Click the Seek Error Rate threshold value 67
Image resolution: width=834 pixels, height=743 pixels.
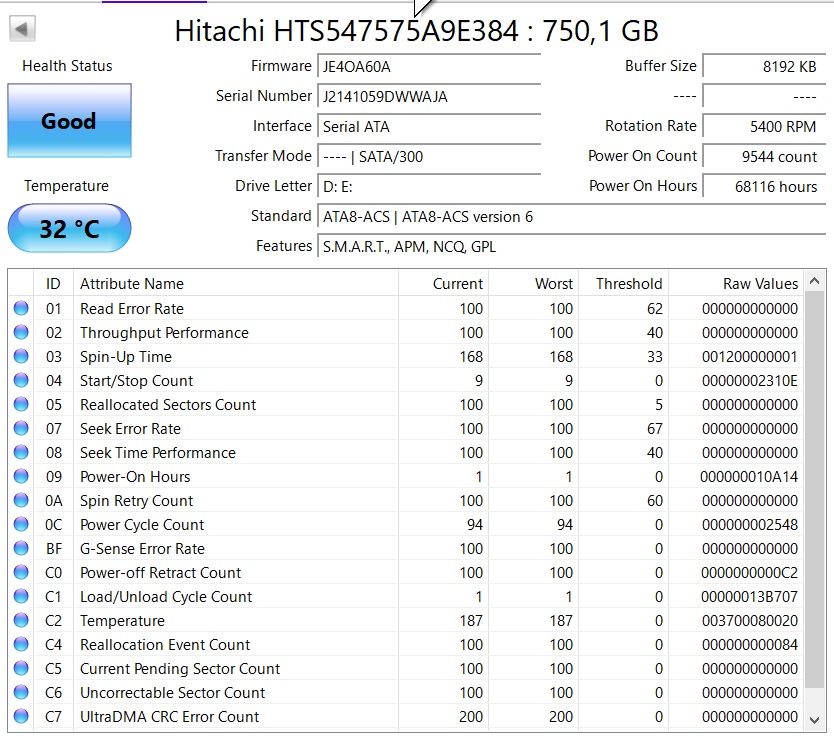pos(654,429)
